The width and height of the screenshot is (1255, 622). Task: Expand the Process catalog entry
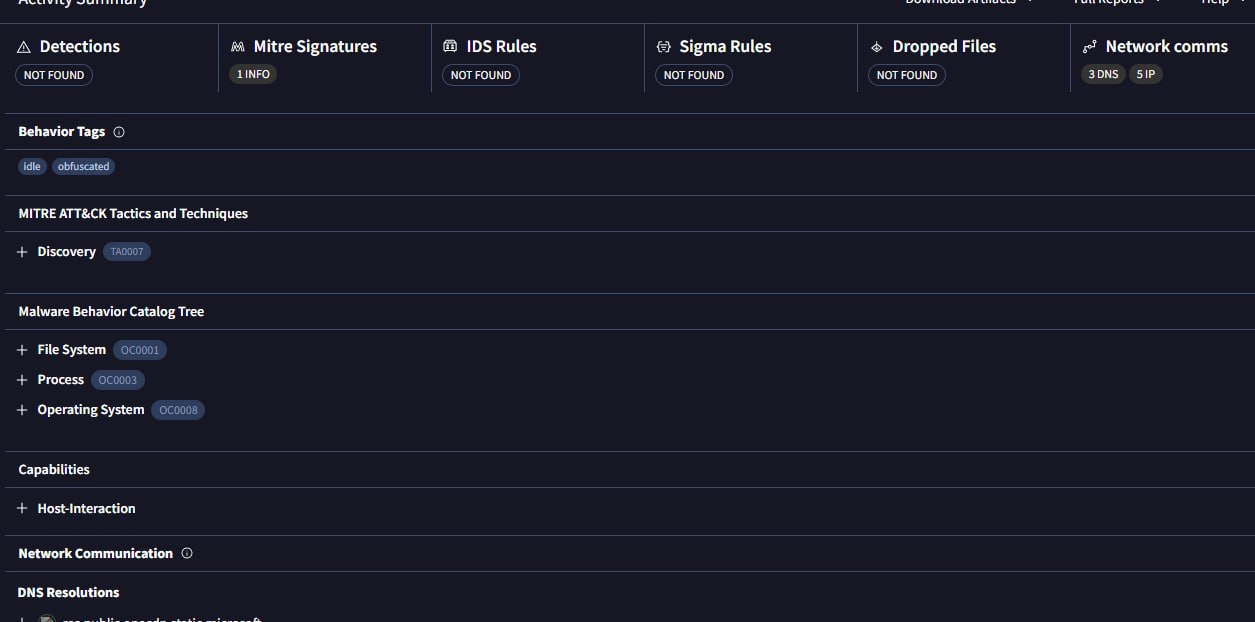click(22, 380)
